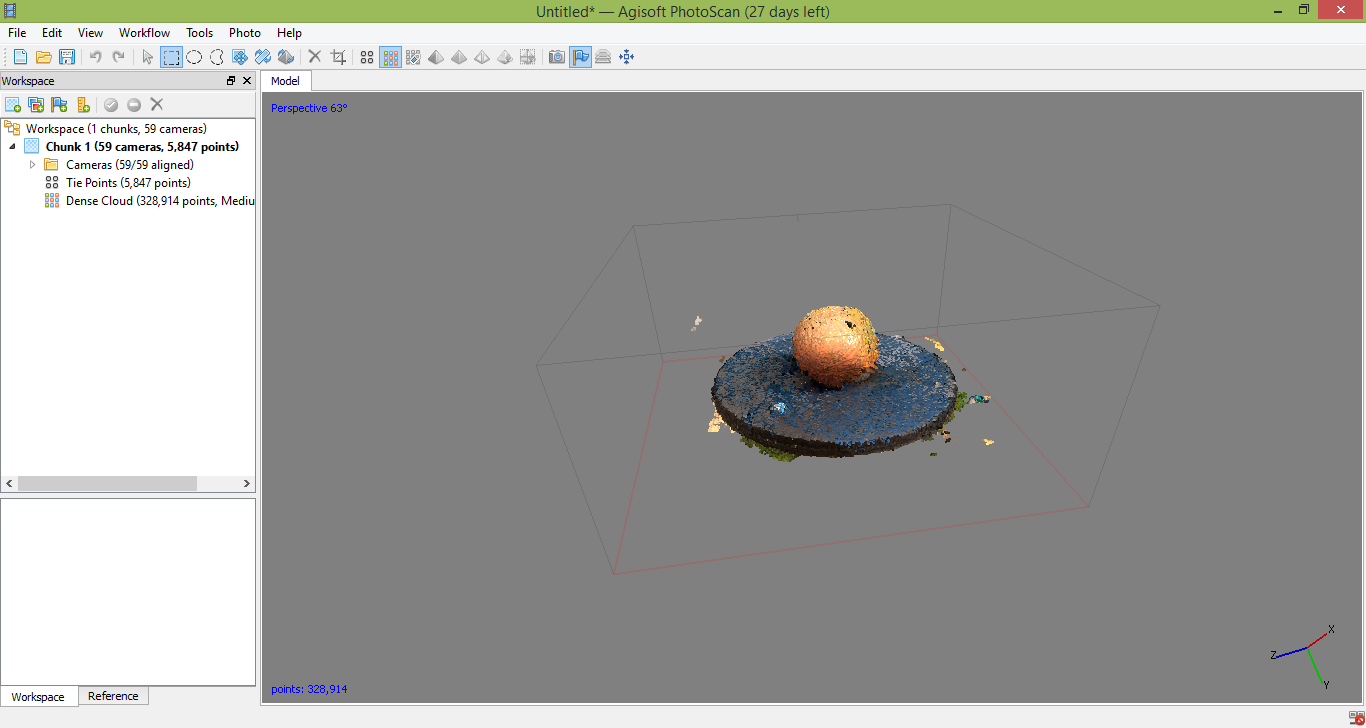The width and height of the screenshot is (1366, 728).
Task: Click the Workspace scrollbar left arrow
Action: pyautogui.click(x=8, y=483)
